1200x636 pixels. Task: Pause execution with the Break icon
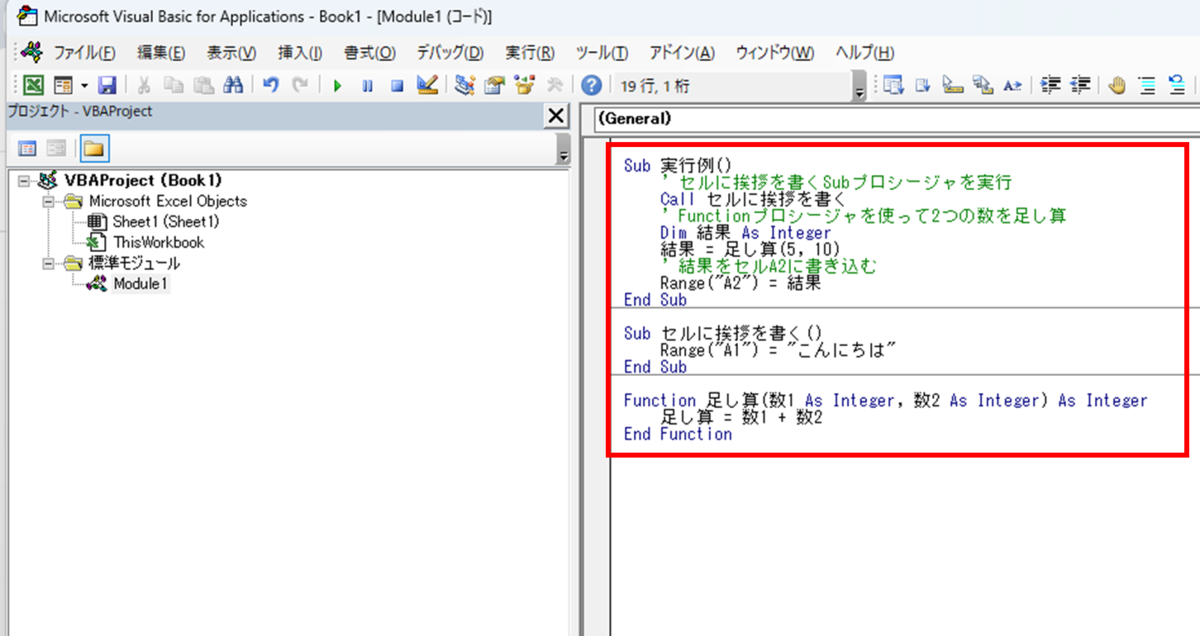click(365, 85)
